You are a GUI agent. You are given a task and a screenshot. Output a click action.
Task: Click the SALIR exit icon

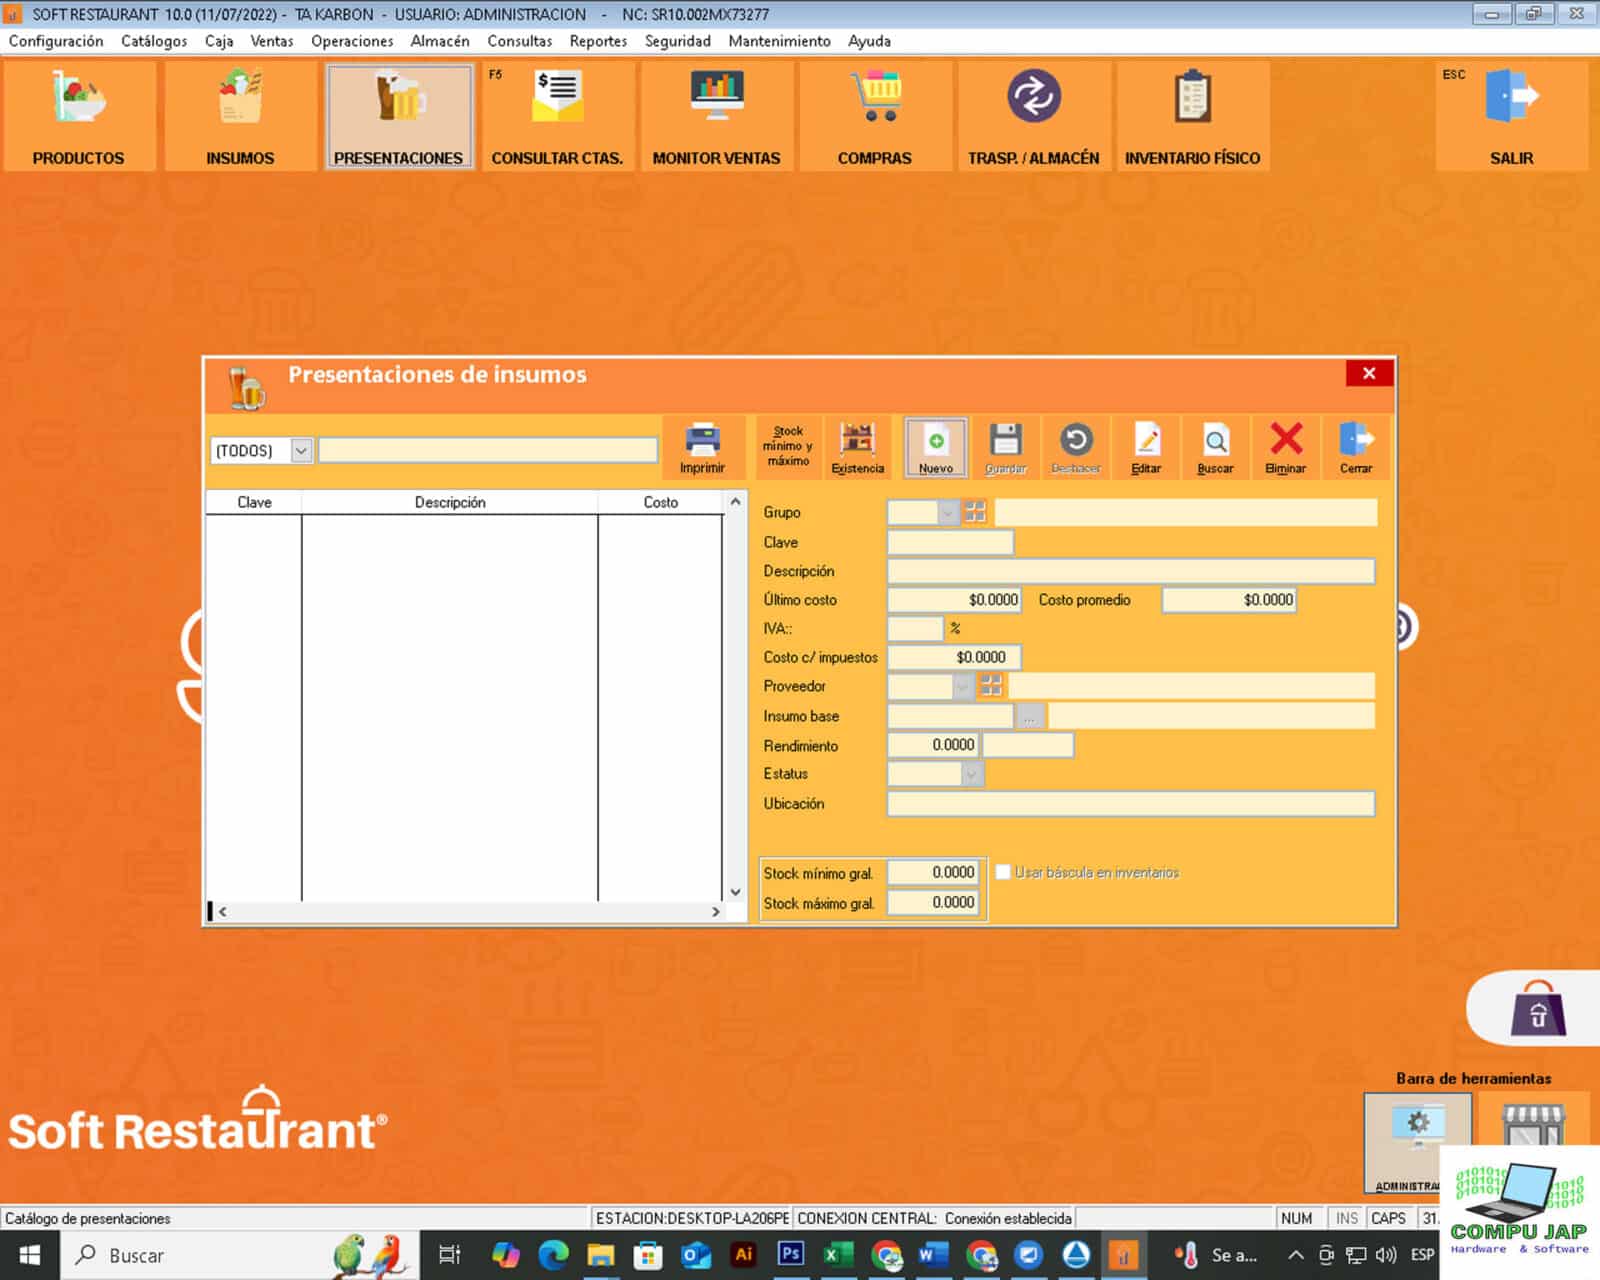[1511, 116]
